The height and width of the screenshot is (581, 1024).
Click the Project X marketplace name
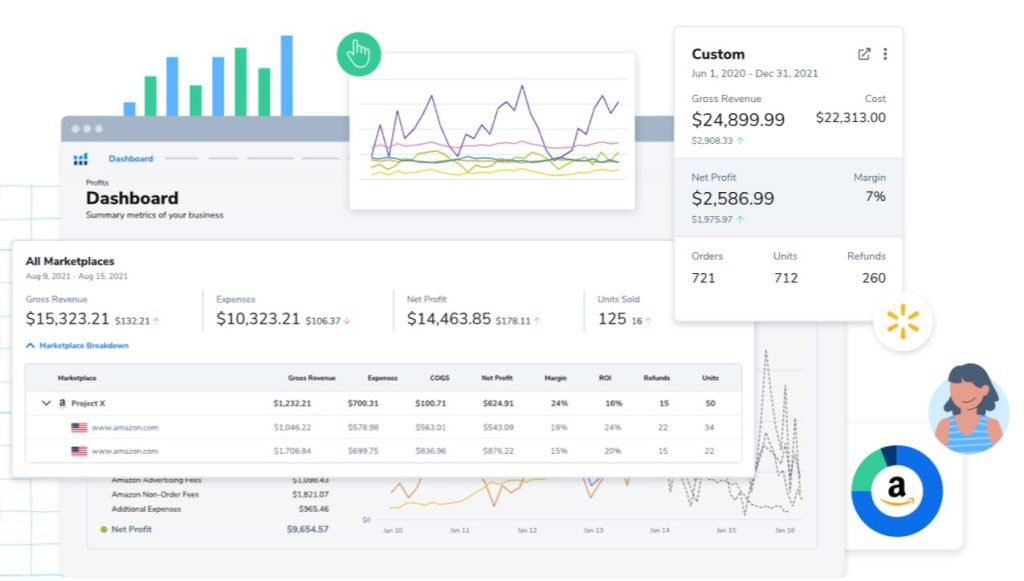88,403
